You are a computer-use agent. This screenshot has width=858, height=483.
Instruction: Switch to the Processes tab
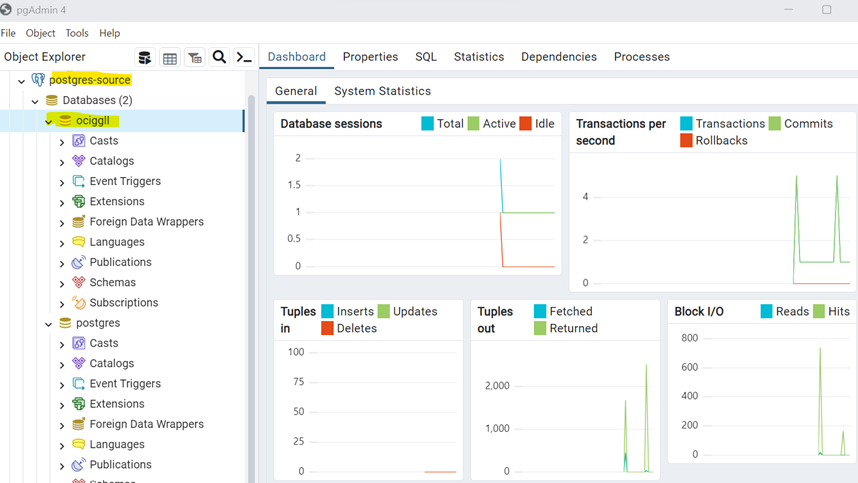[642, 57]
